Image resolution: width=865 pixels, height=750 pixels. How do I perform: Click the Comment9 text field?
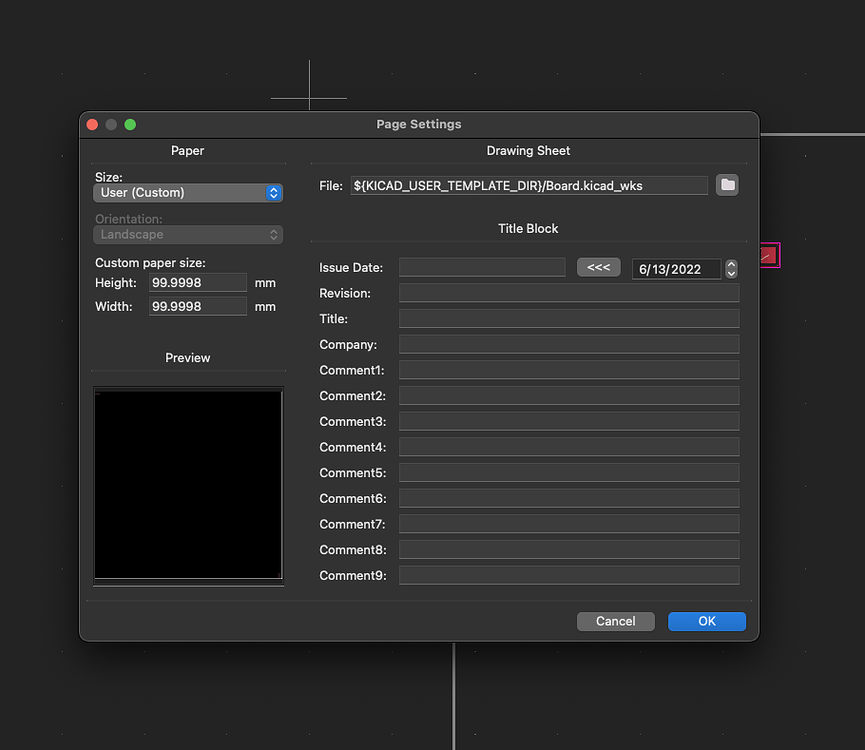tap(568, 574)
